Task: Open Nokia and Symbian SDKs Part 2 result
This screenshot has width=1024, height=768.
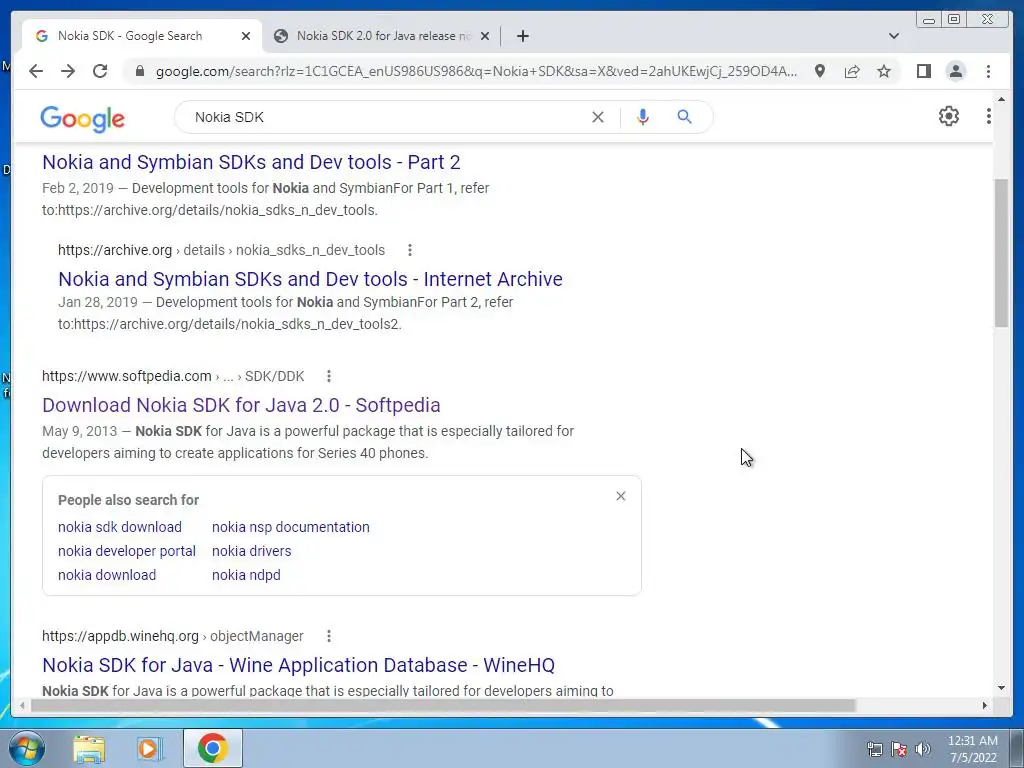Action: click(x=251, y=162)
